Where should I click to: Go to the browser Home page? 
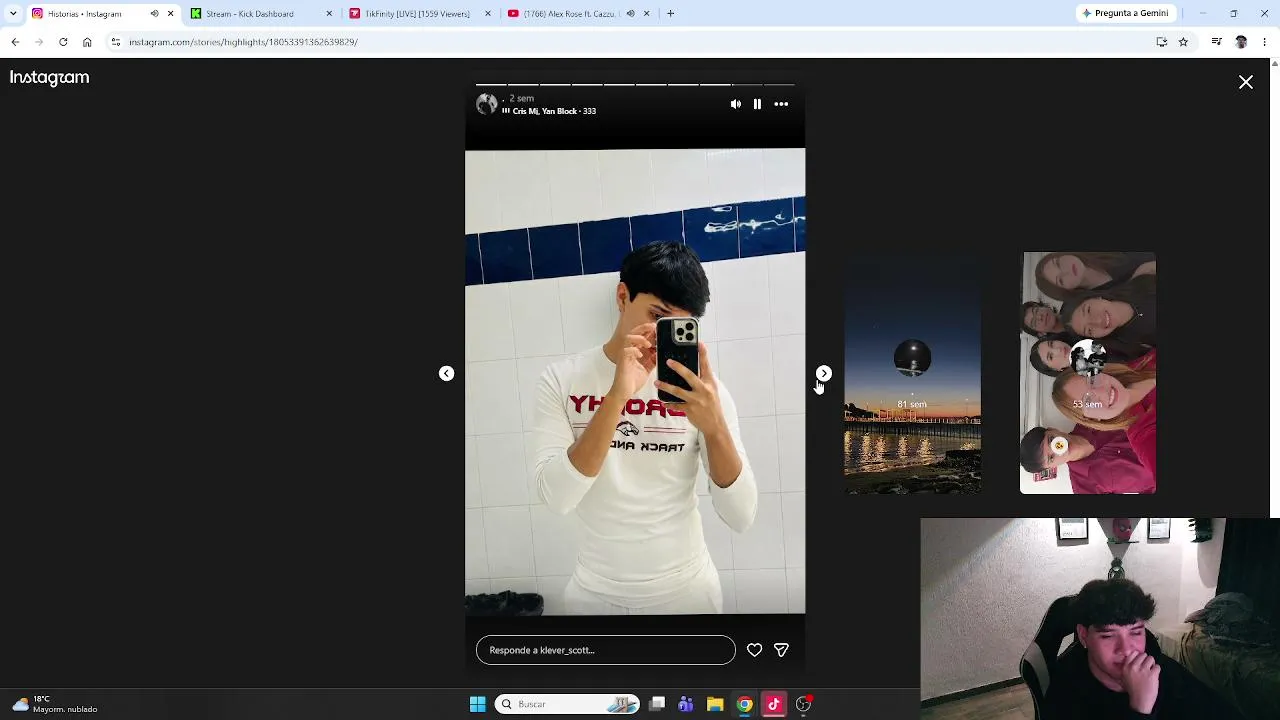coord(87,42)
